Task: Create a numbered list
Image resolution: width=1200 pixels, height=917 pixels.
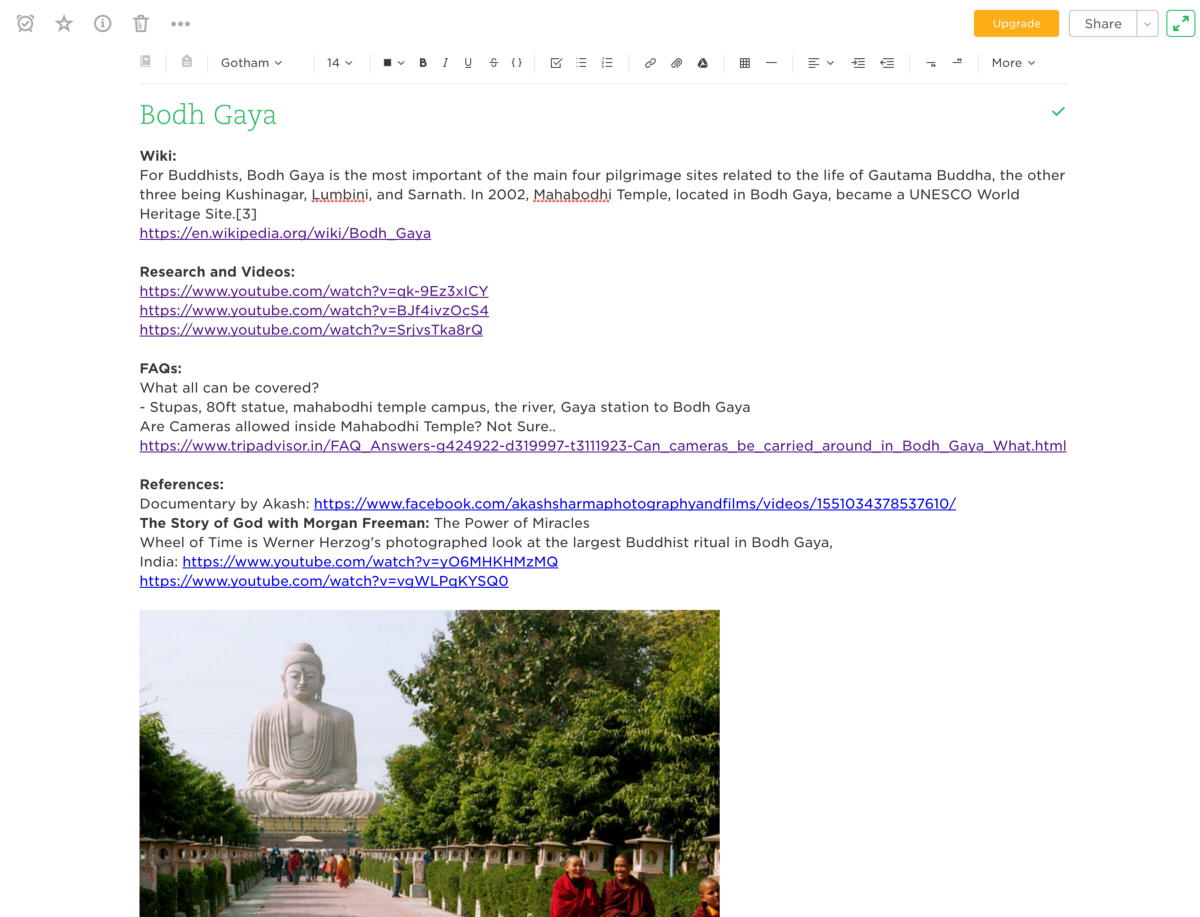Action: coord(607,63)
